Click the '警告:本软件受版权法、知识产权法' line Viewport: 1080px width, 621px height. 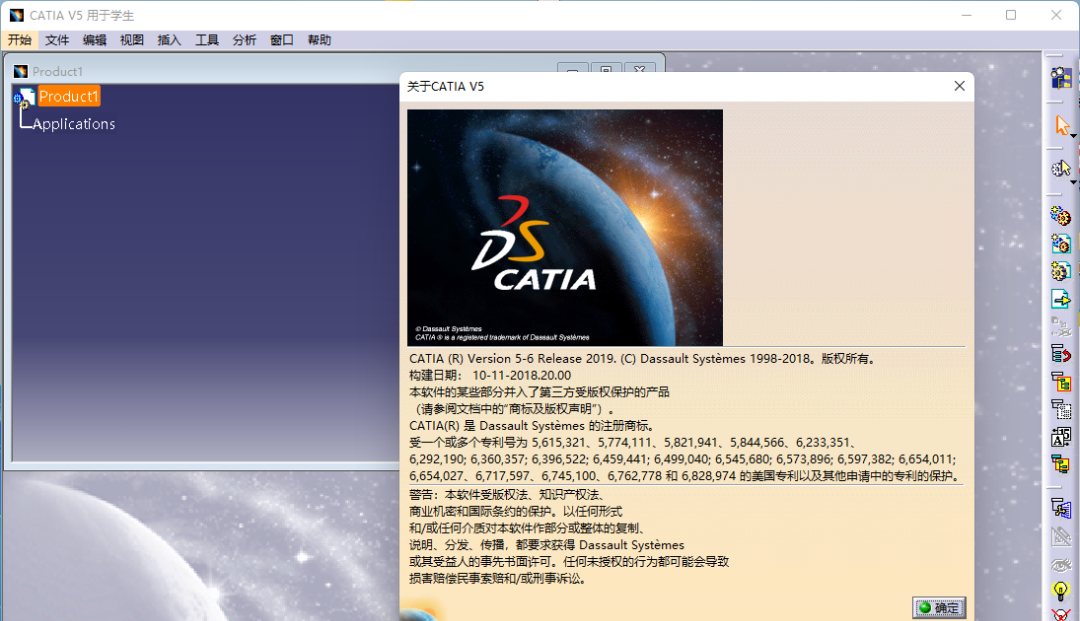[508, 494]
